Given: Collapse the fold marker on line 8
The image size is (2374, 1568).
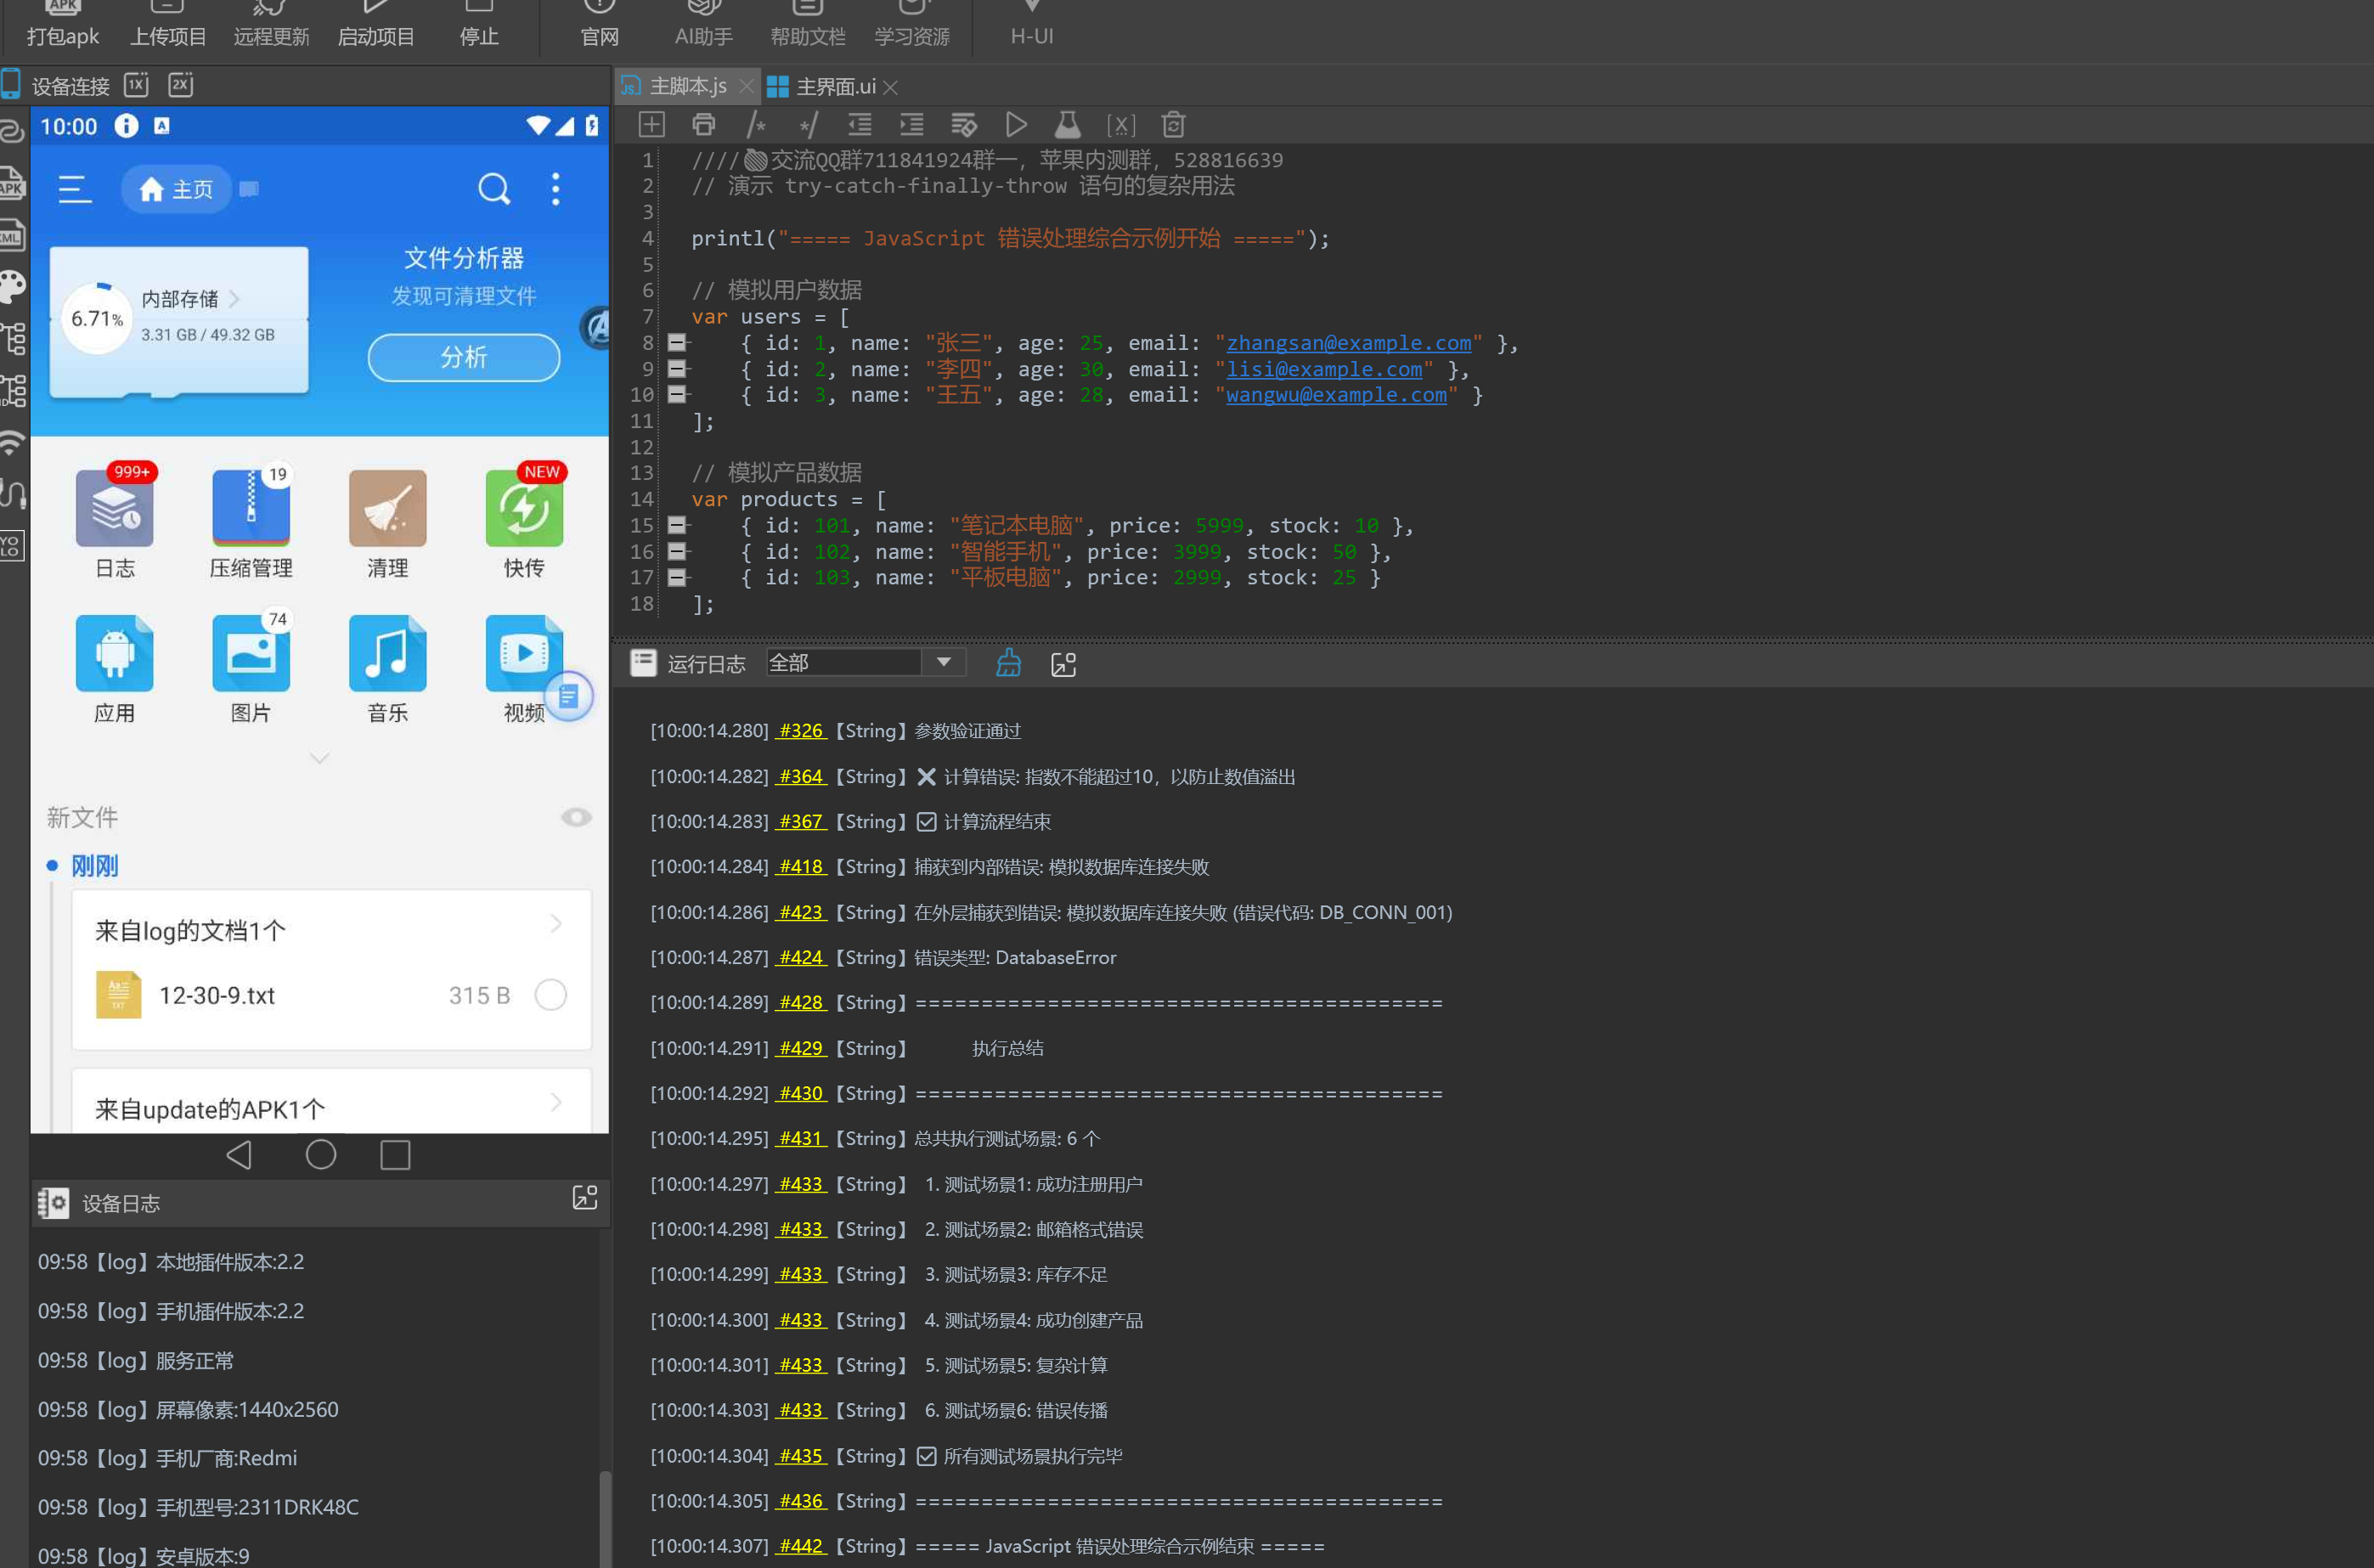Looking at the screenshot, I should click(676, 342).
